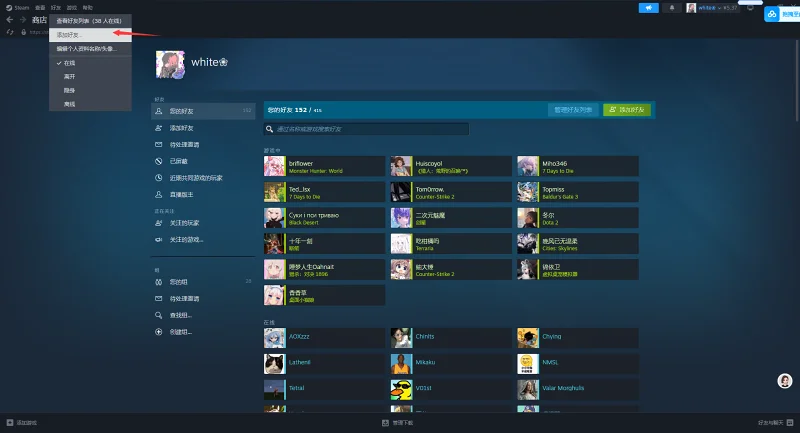The image size is (800, 433).
Task: Click the back navigation arrow
Action: pos(10,19)
